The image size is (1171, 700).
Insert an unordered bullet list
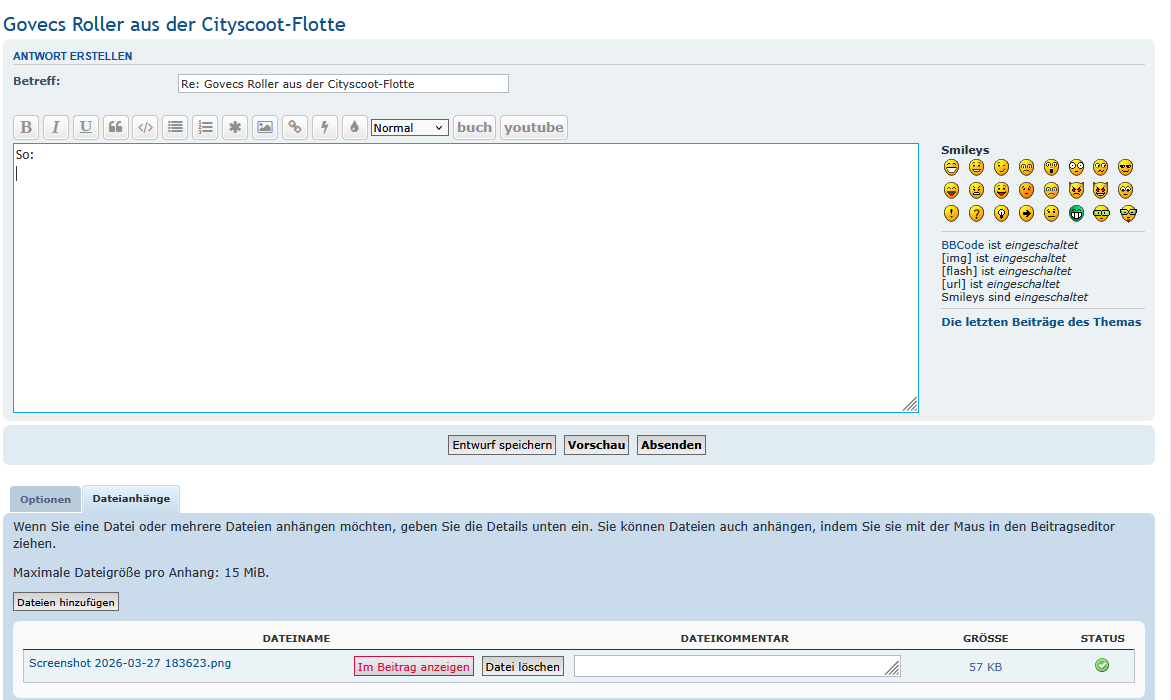176,127
